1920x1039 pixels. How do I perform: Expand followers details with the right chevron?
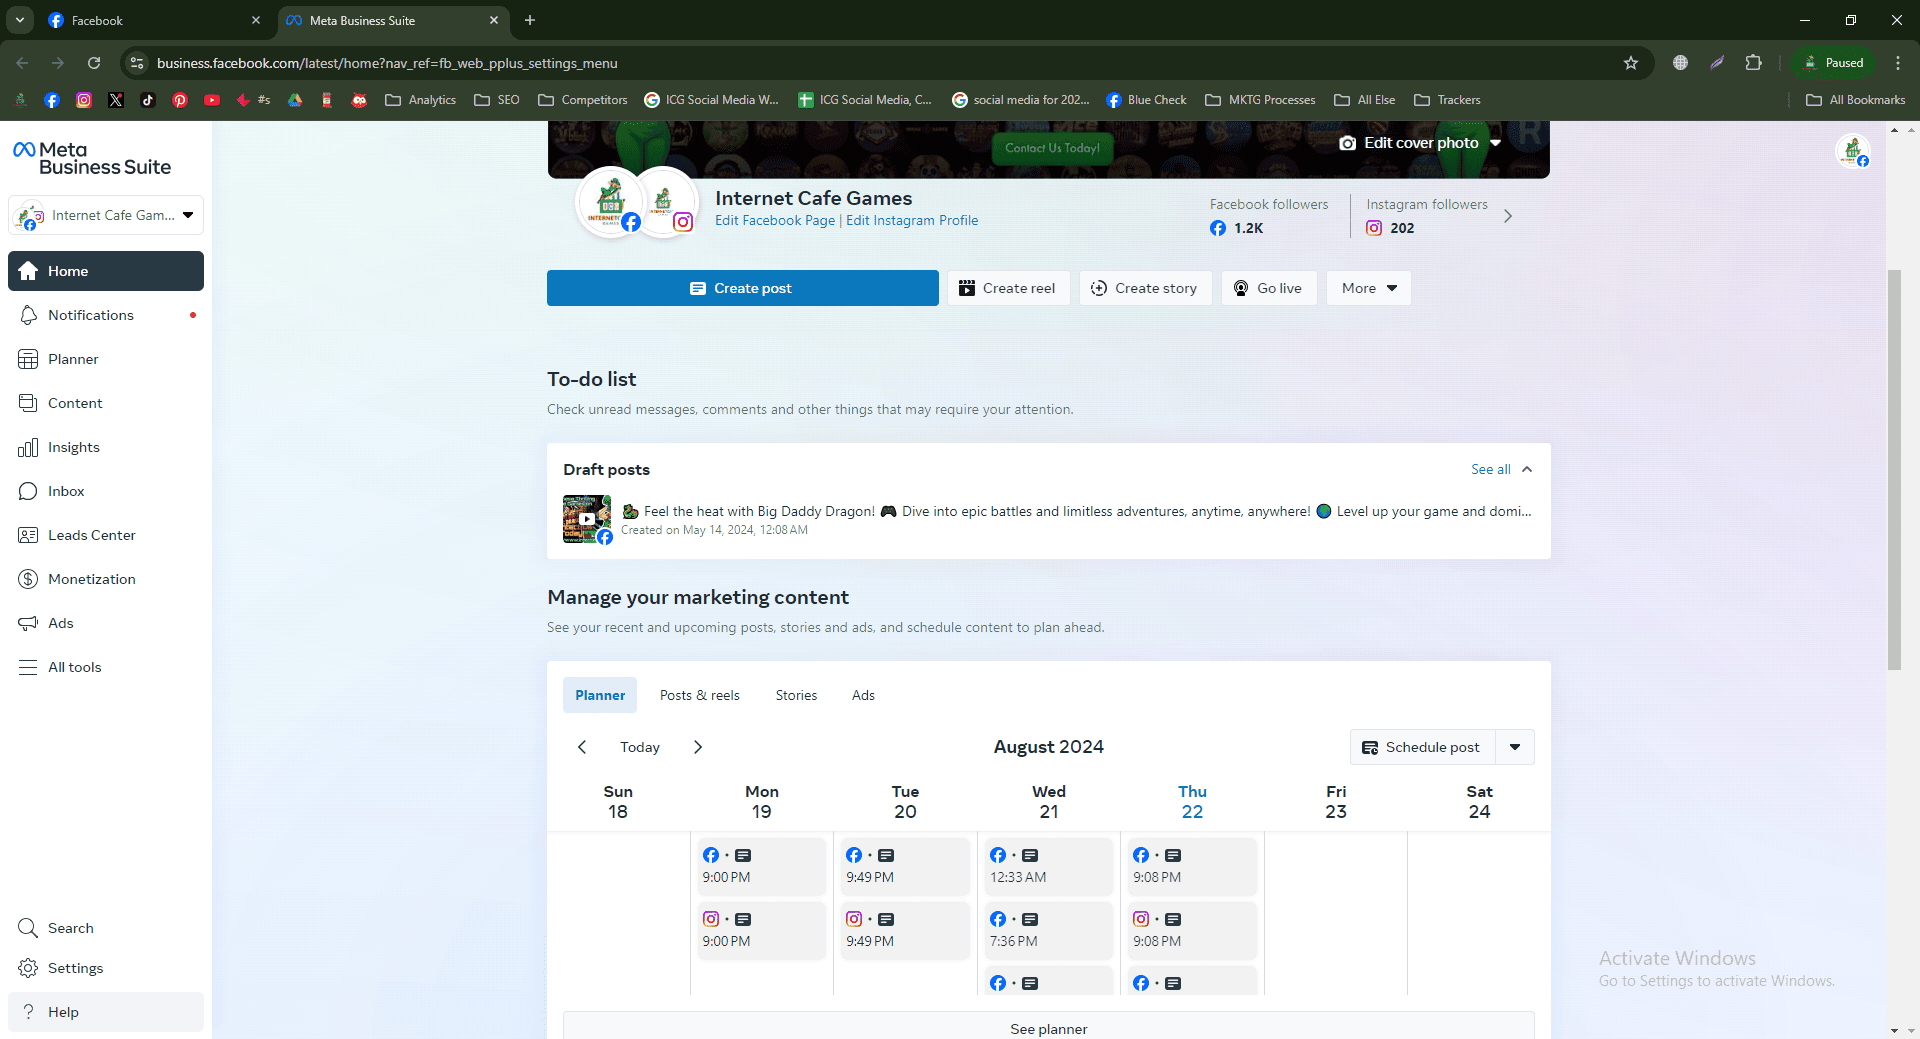pyautogui.click(x=1508, y=216)
